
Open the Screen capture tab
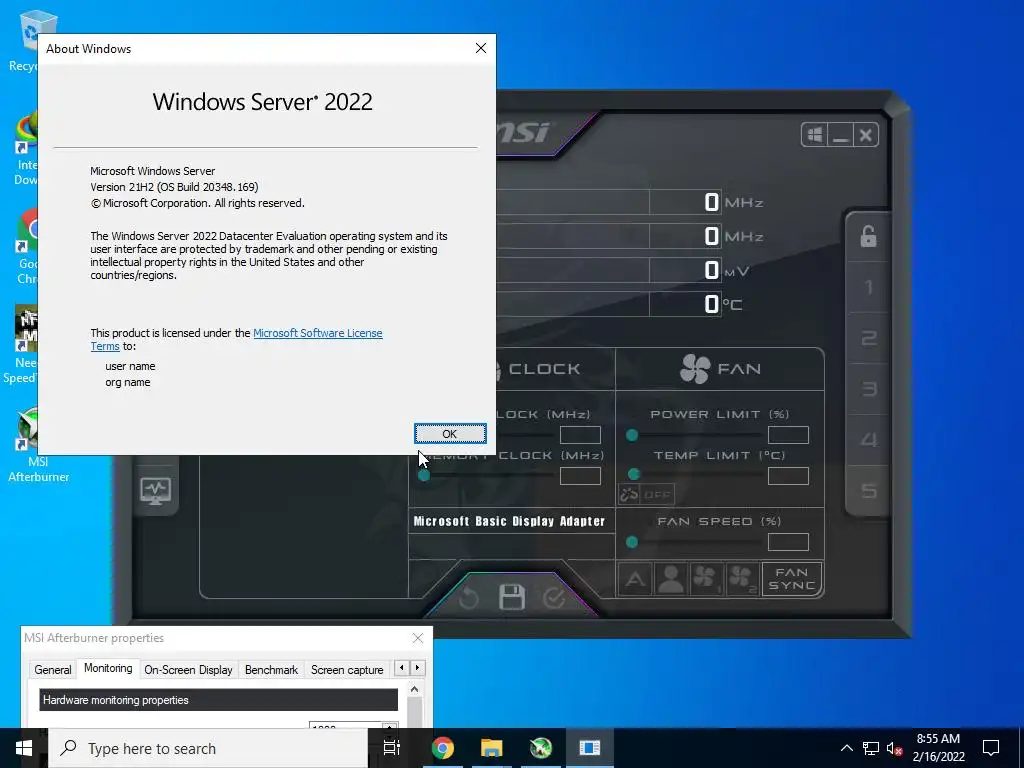click(x=347, y=670)
